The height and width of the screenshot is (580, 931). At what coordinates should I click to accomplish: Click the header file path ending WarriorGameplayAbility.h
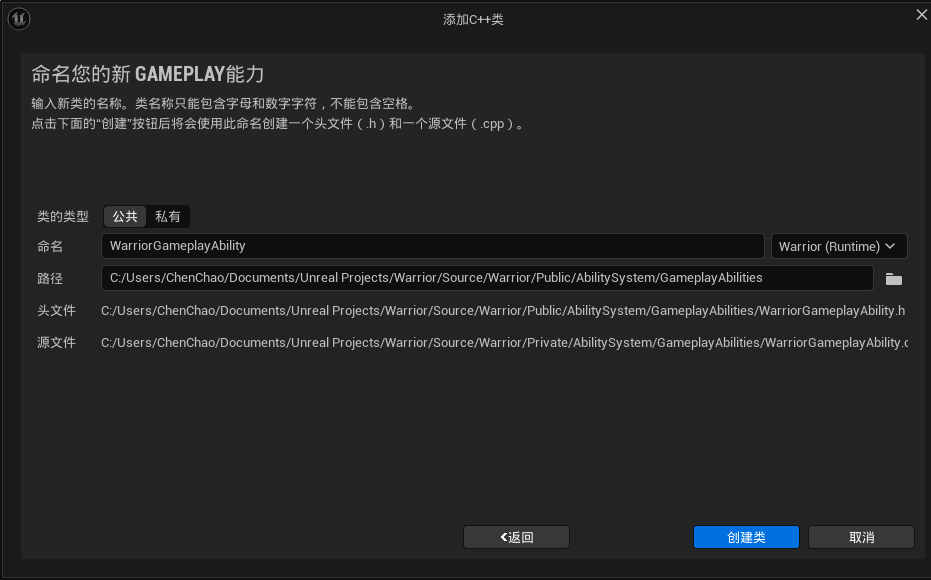click(503, 310)
